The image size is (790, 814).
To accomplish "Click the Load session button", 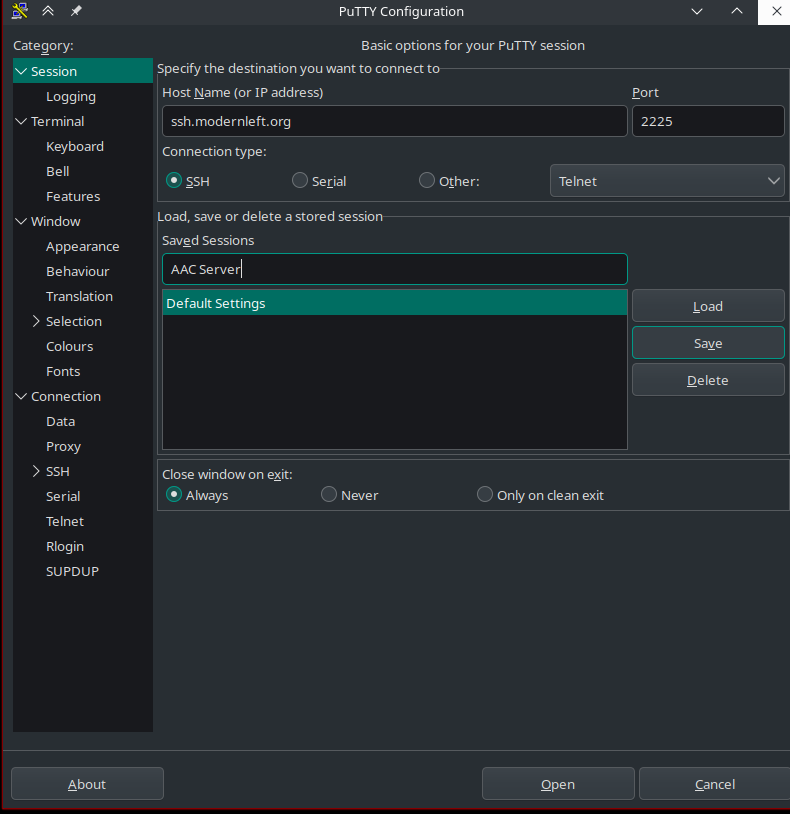I will 708,306.
